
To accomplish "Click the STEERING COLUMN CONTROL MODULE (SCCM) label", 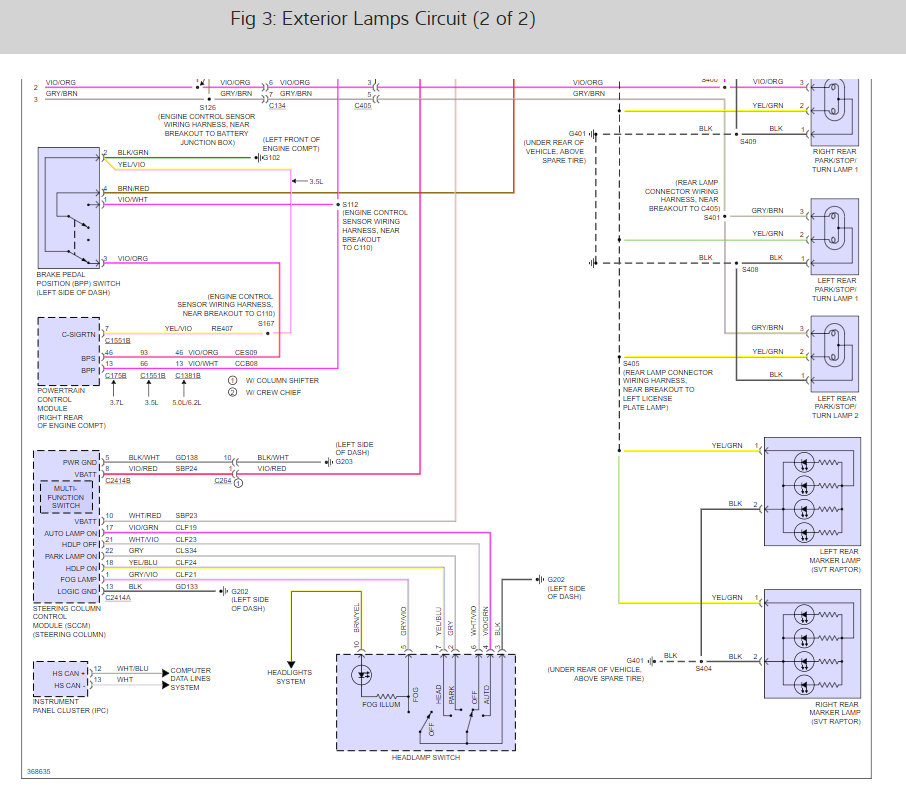I will click(69, 621).
